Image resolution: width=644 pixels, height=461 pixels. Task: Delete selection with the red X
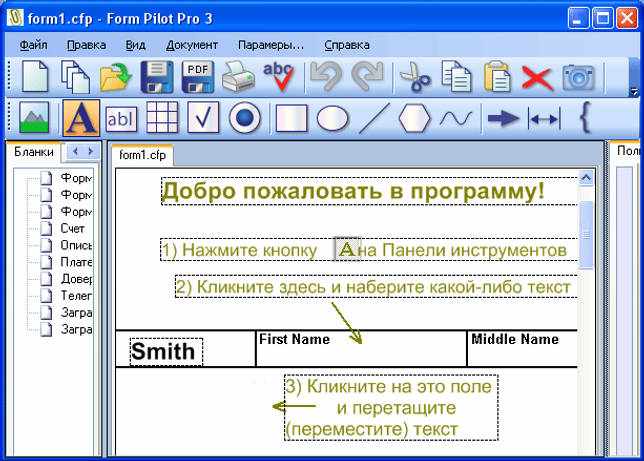537,78
